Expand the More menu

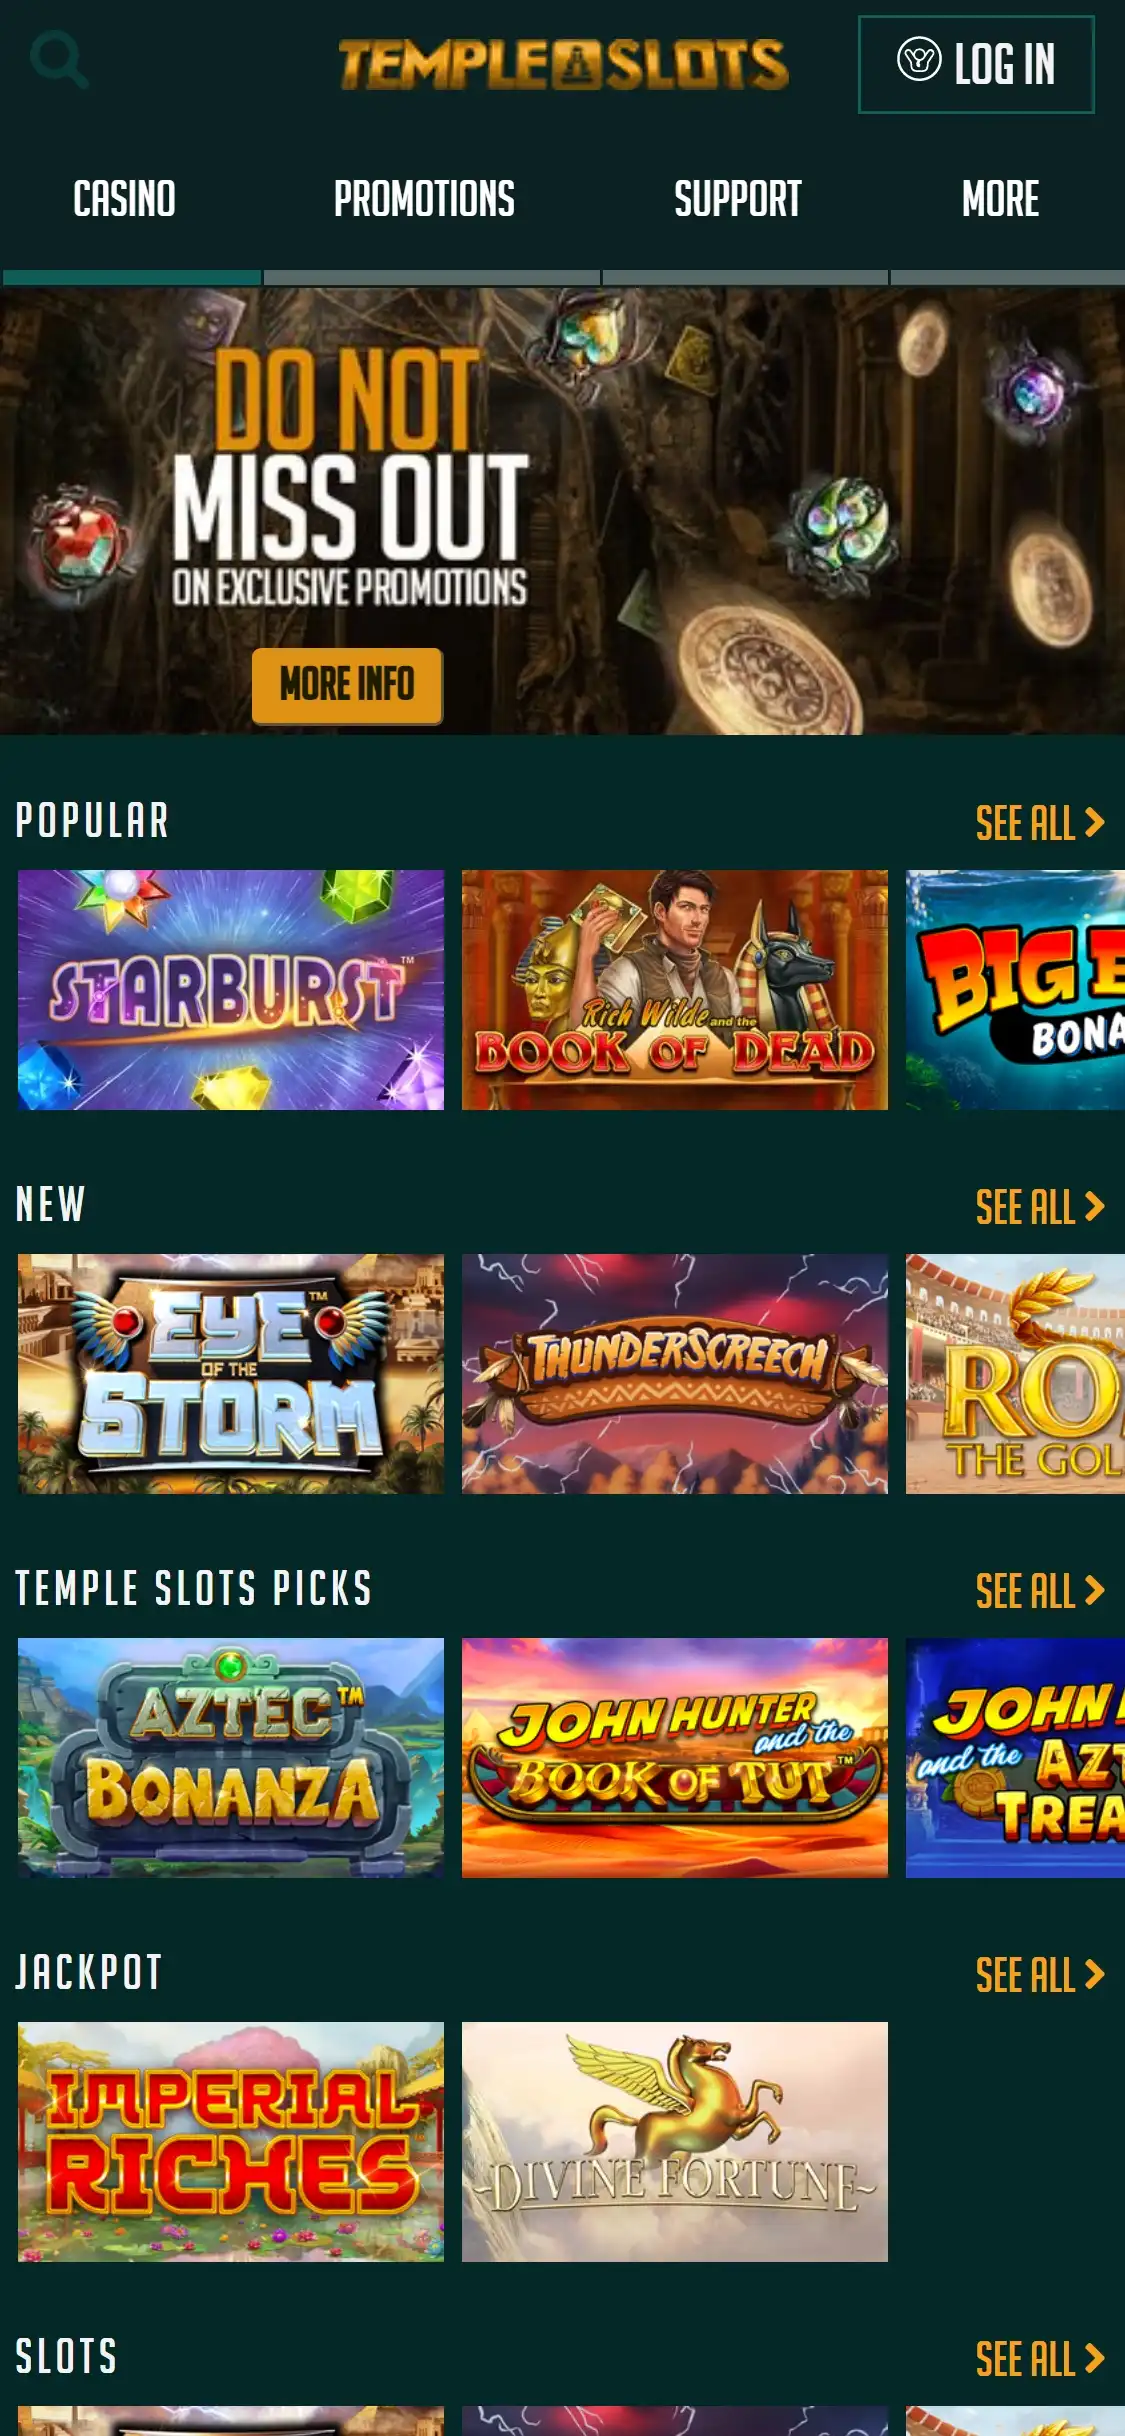(1000, 199)
